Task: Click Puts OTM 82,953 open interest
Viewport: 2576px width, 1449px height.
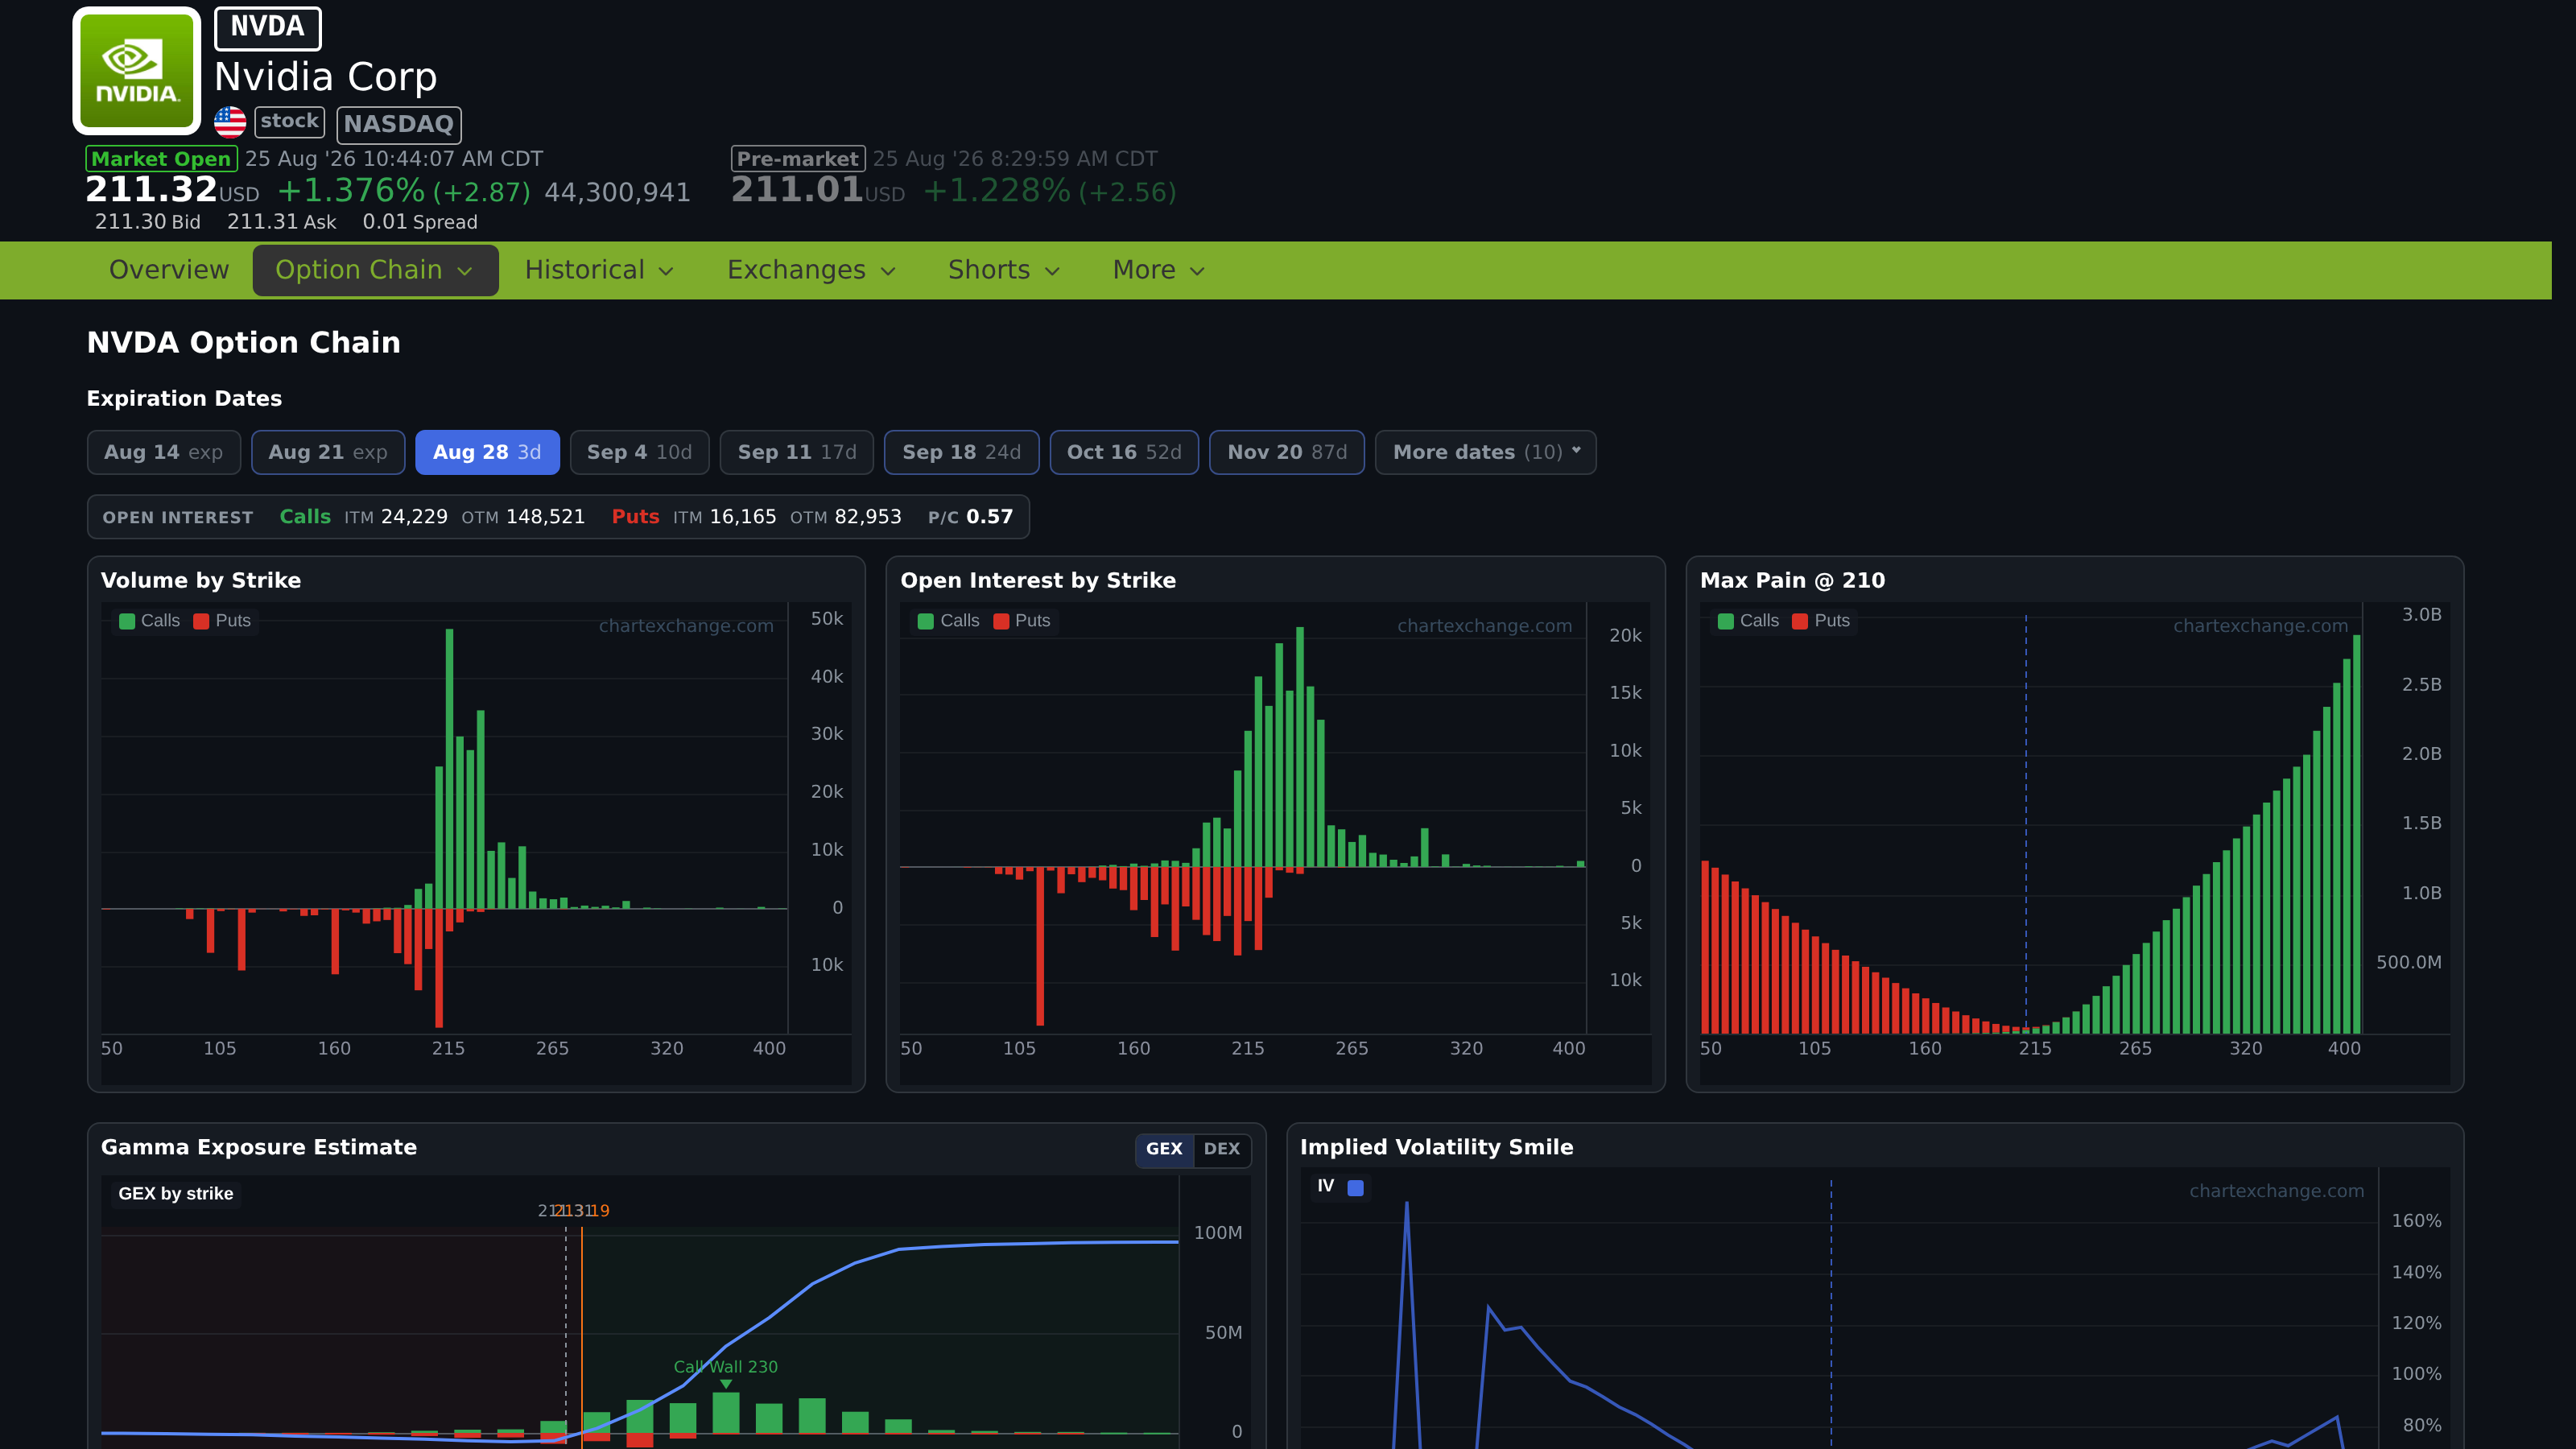Action: (846, 517)
